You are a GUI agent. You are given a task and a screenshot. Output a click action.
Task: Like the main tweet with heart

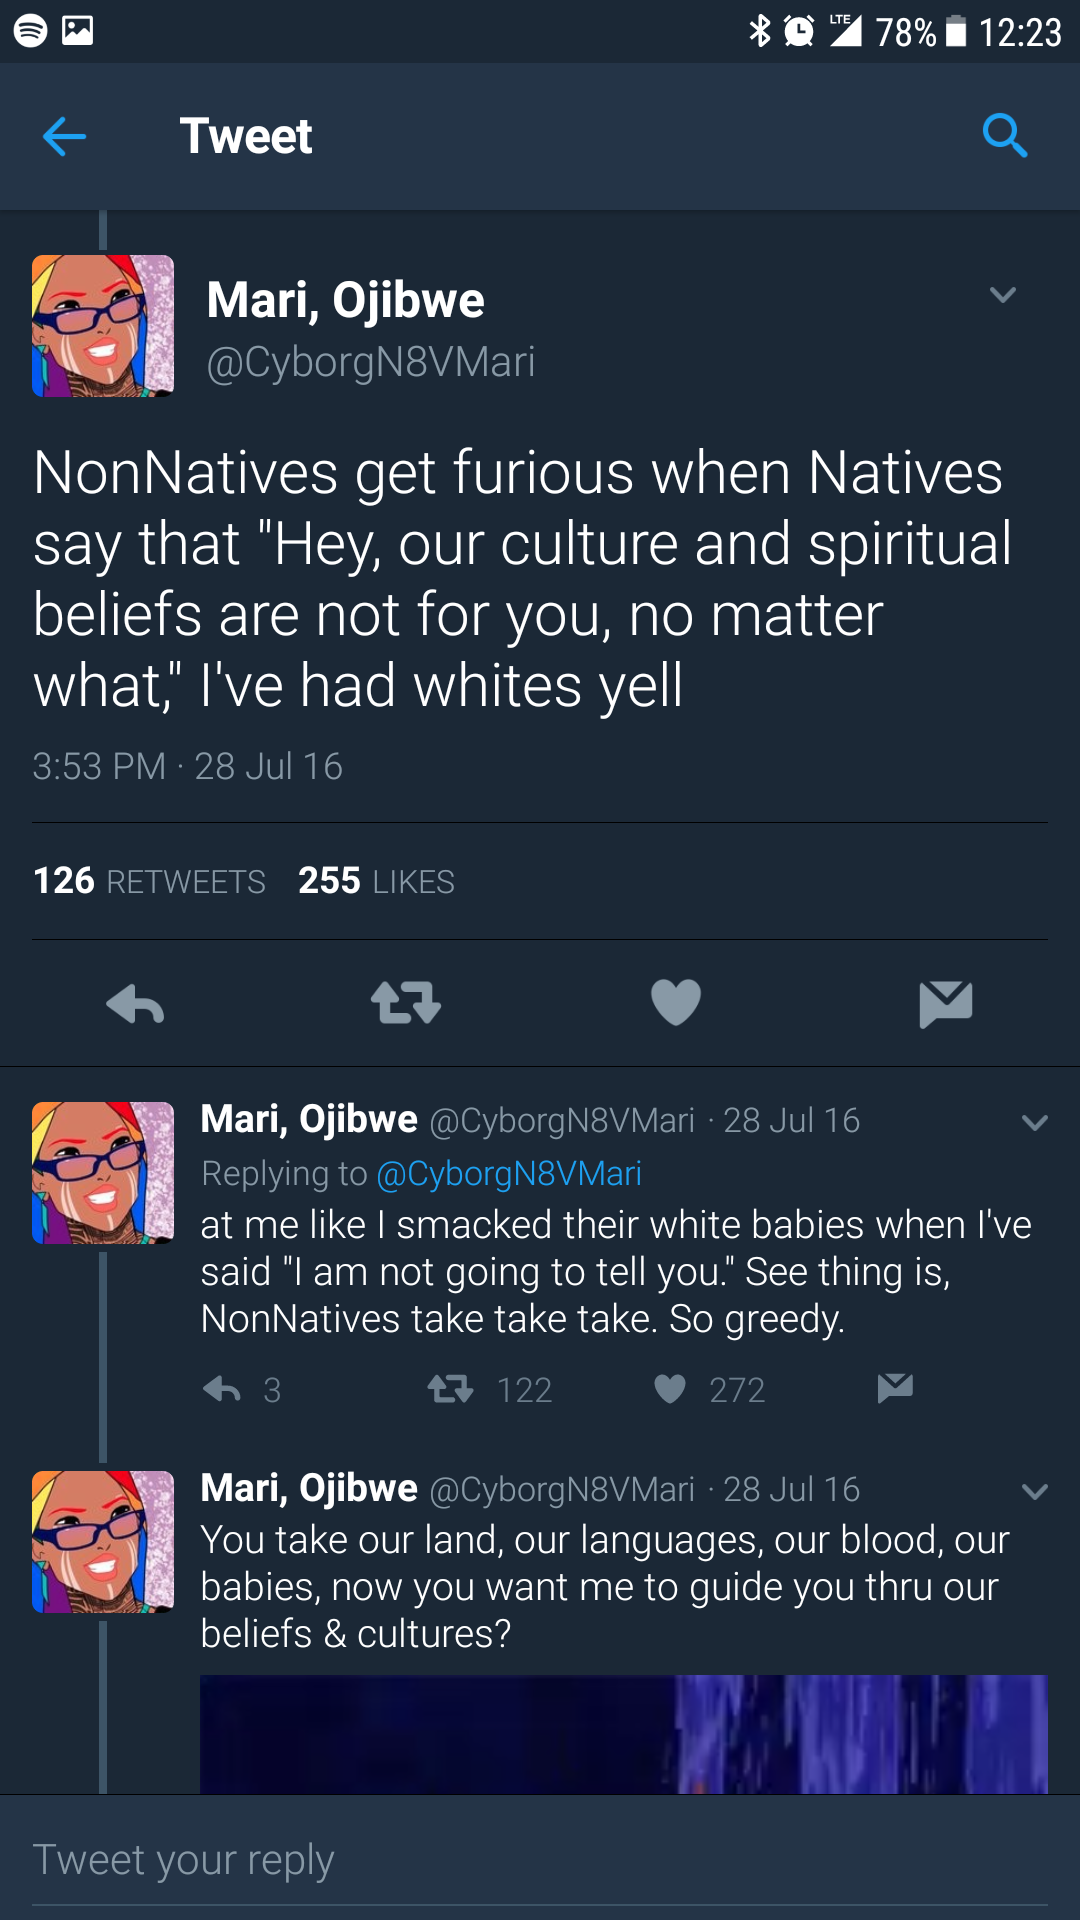[675, 1003]
